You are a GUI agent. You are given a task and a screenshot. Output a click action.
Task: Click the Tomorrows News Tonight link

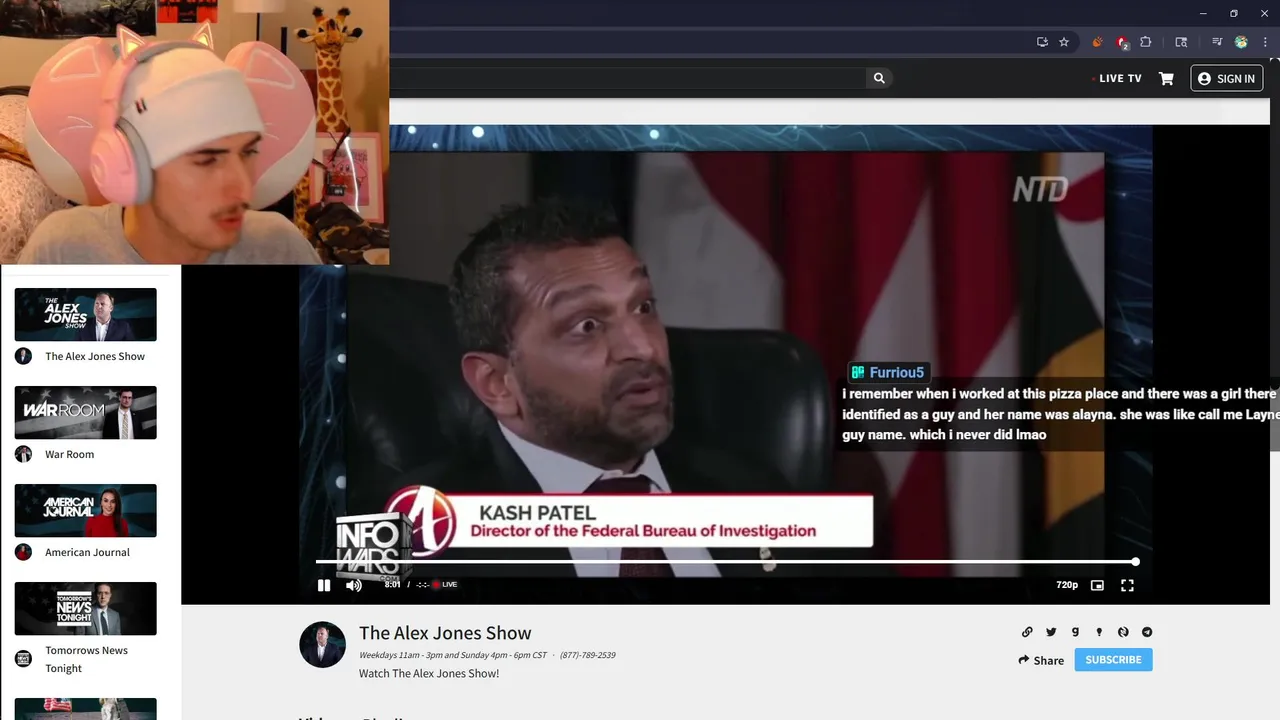coord(86,659)
